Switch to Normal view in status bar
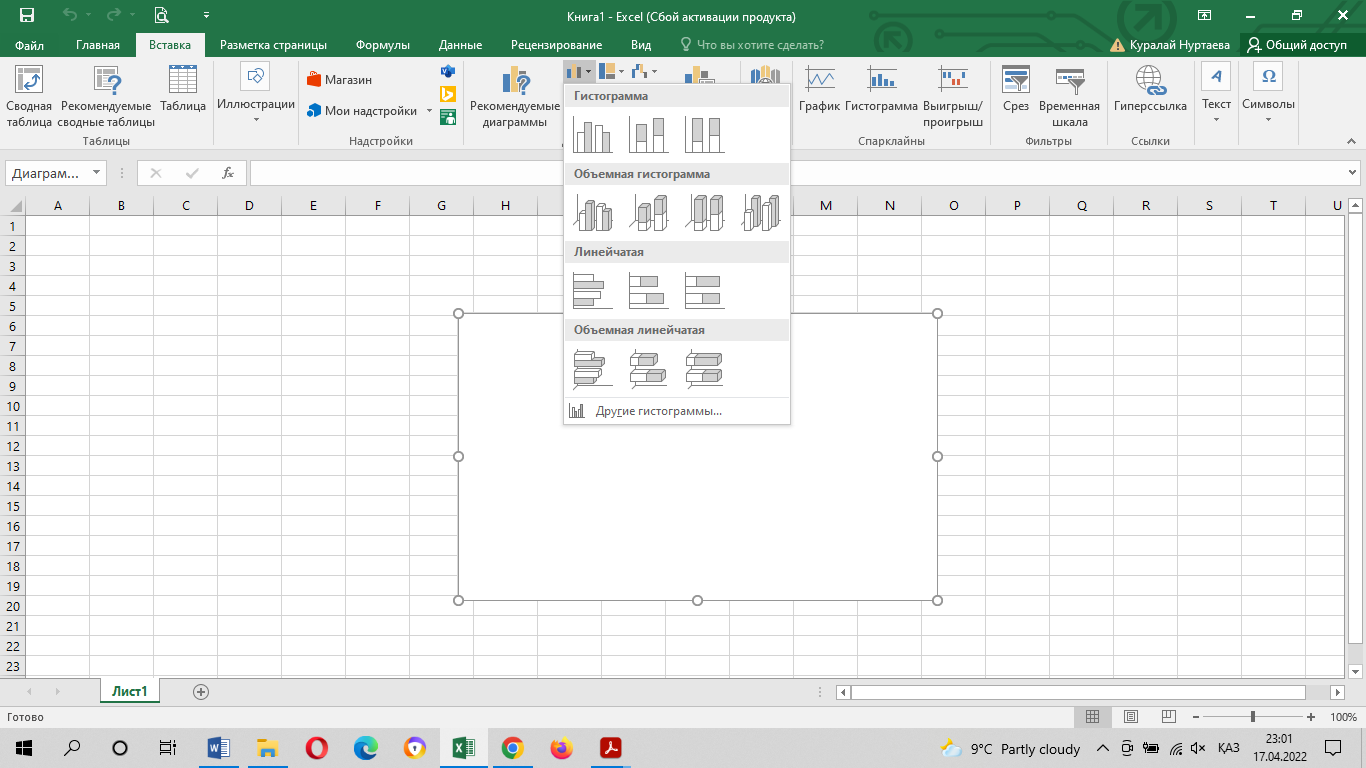Screen dimensions: 1366x768 point(1093,717)
